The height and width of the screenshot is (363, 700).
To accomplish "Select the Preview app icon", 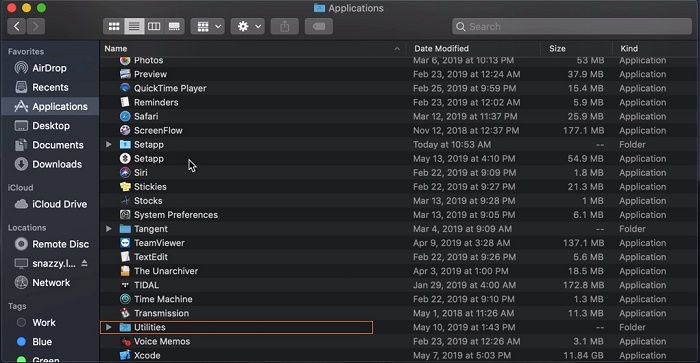I will point(125,74).
